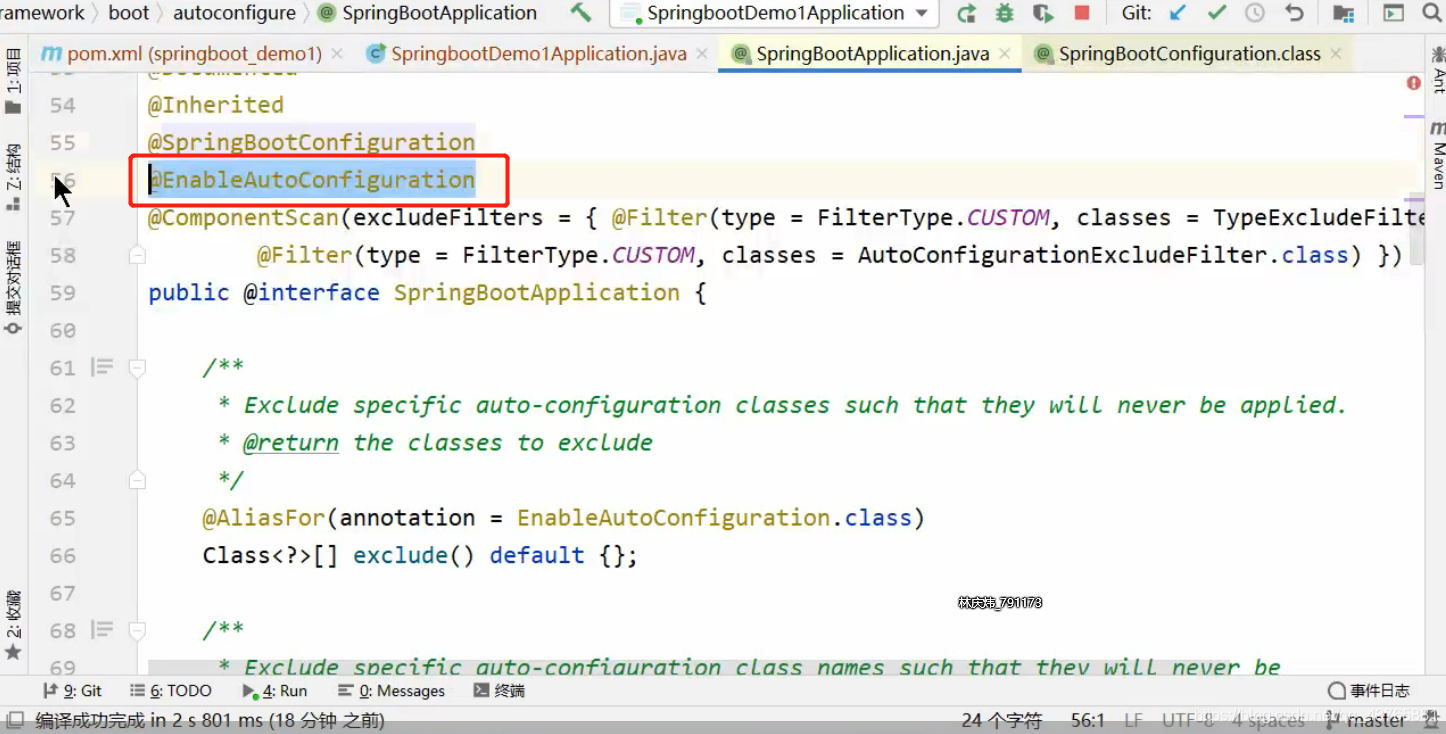This screenshot has height=734, width=1446.
Task: Click the SpringBootApplication breadcrumb item
Action: pos(428,13)
